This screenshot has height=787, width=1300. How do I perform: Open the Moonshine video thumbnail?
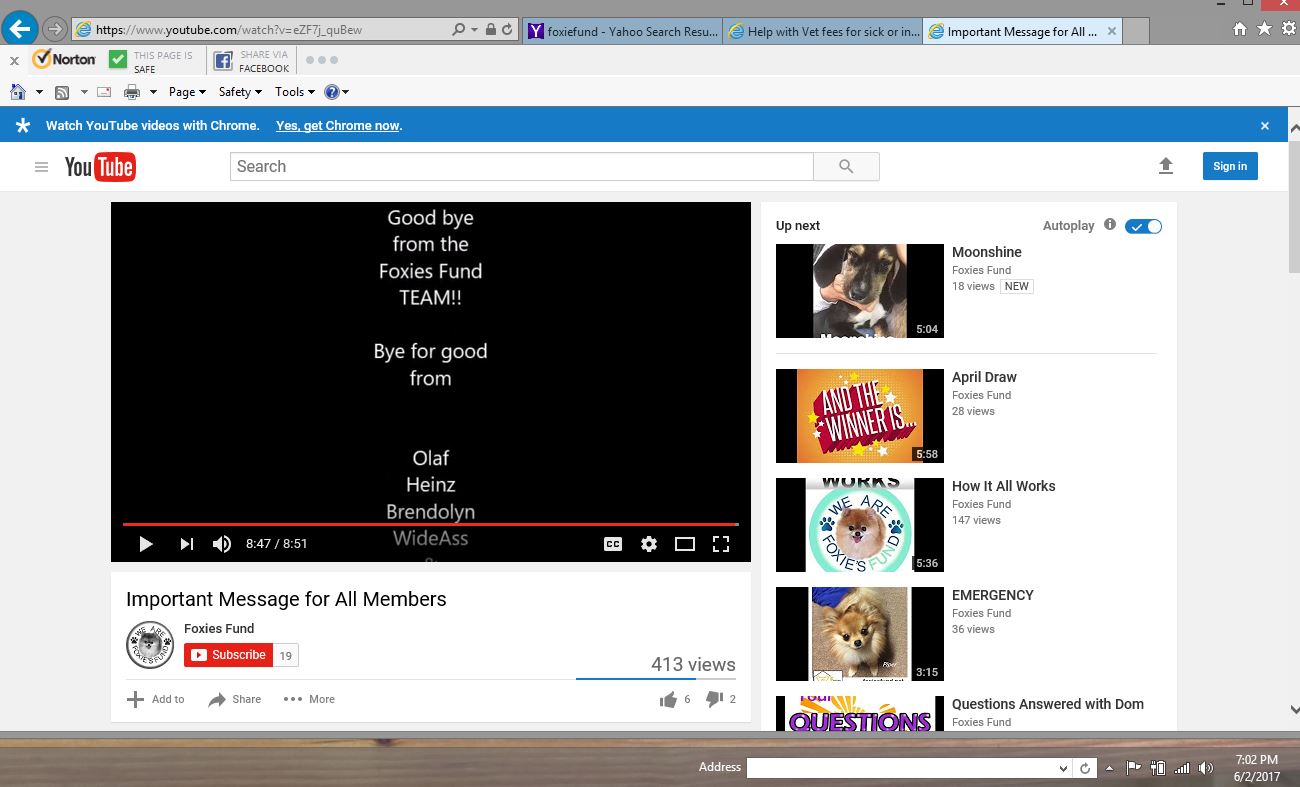pyautogui.click(x=860, y=291)
